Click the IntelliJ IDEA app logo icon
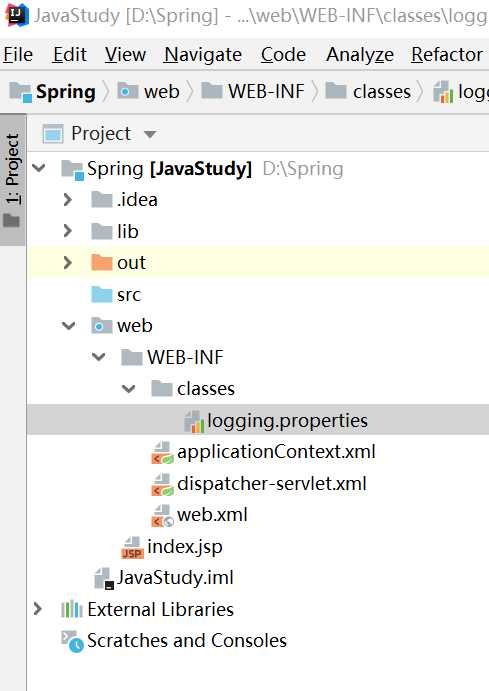Image resolution: width=489 pixels, height=691 pixels. point(17,15)
